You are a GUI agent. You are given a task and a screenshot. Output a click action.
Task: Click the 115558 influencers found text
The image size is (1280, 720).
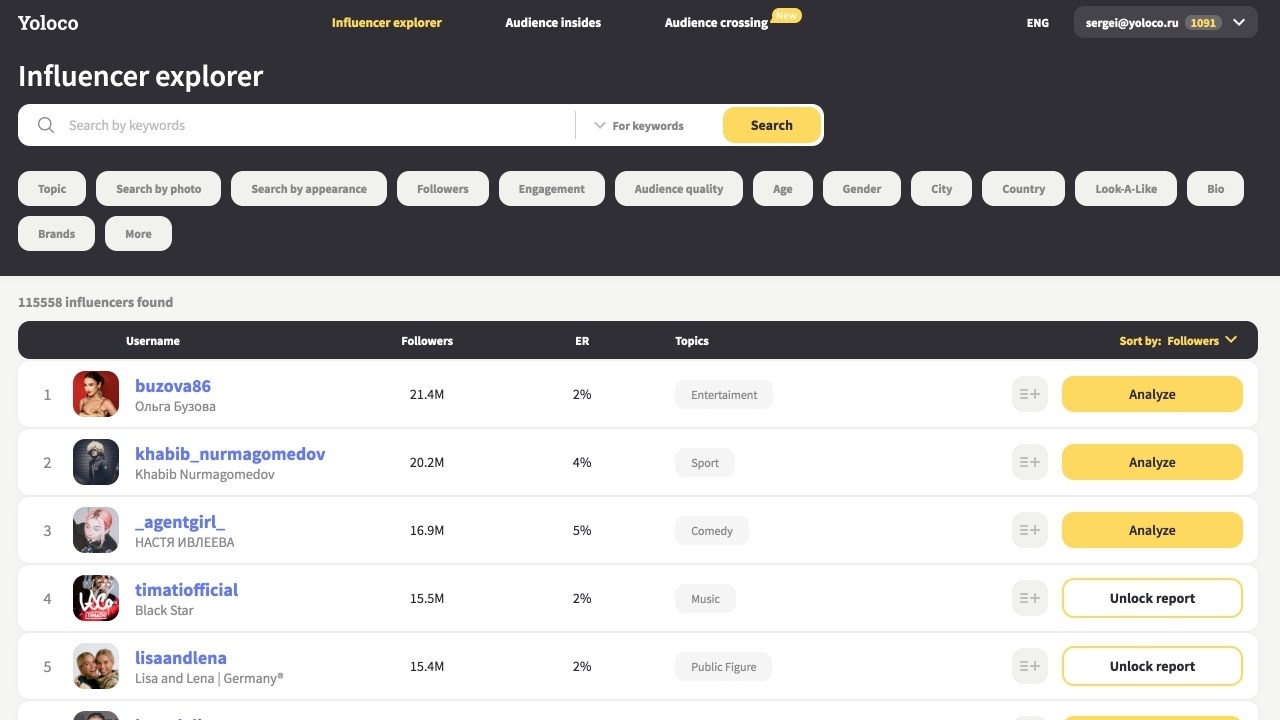[x=95, y=302]
